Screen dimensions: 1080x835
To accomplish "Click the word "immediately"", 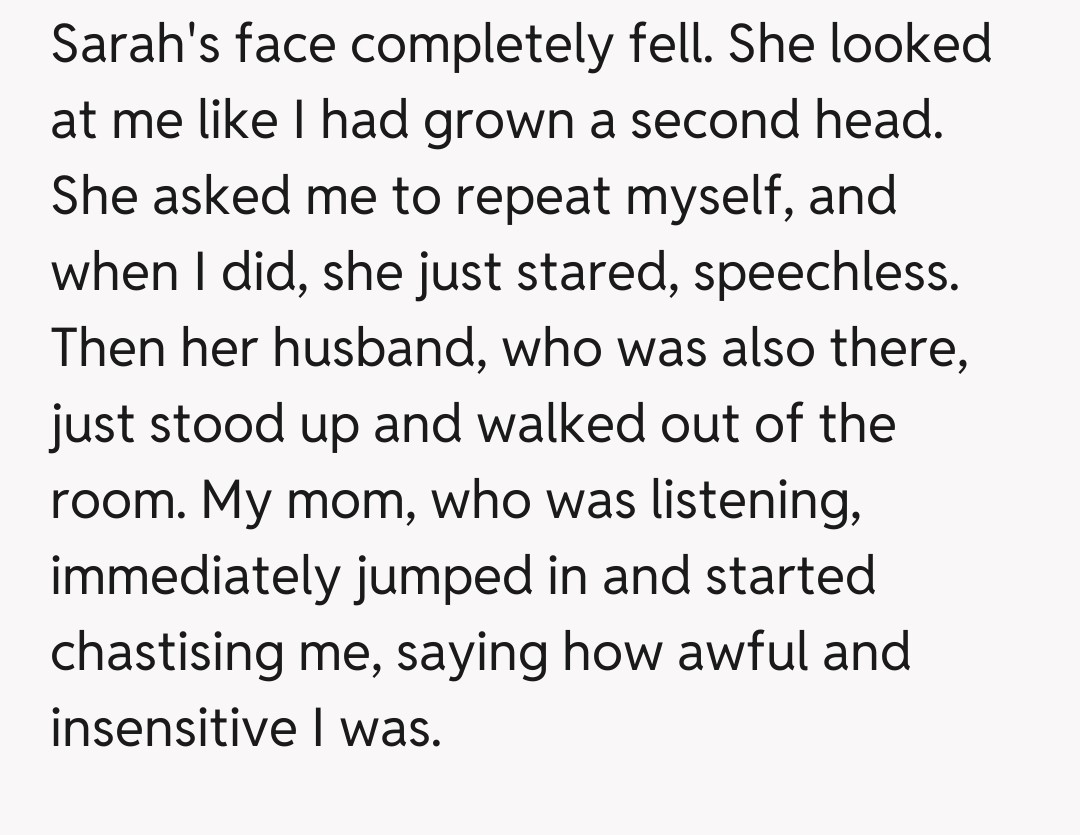I will click(196, 577).
